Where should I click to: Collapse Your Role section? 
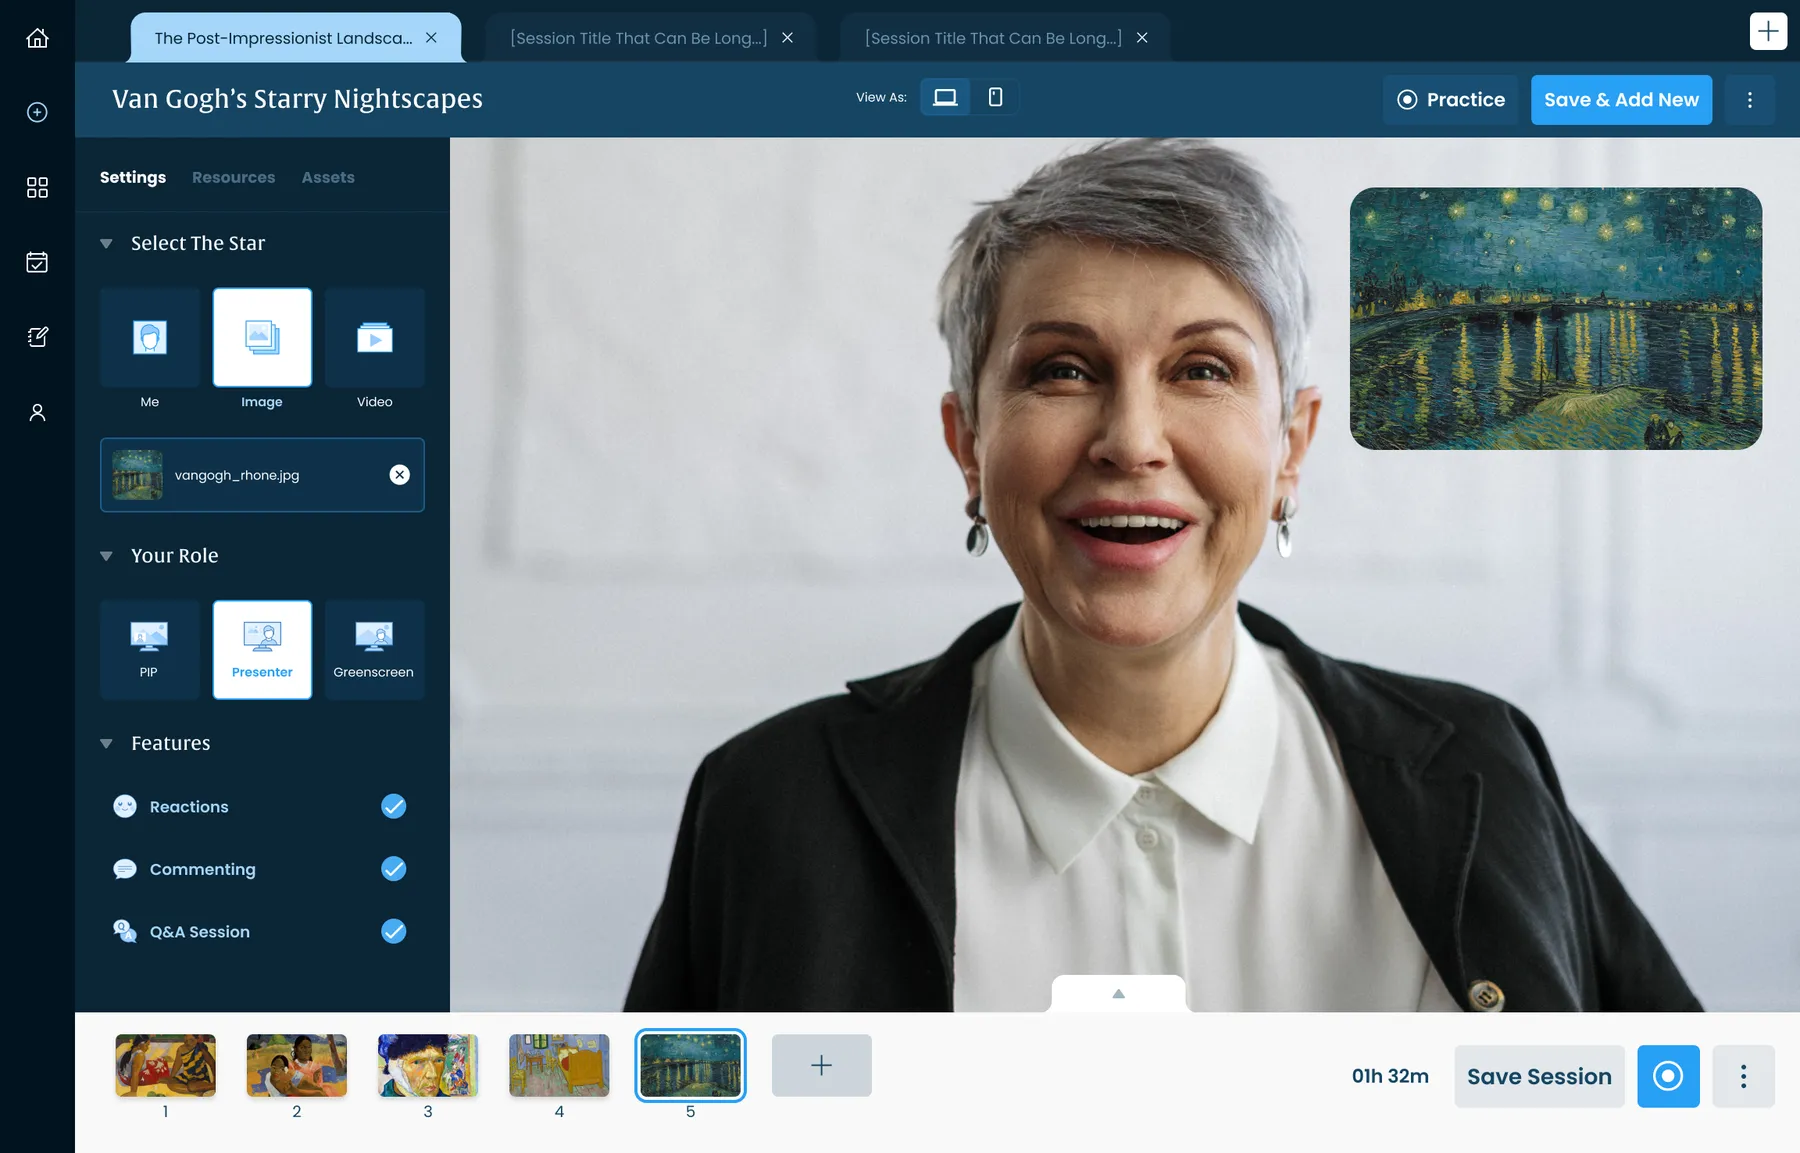coord(106,556)
